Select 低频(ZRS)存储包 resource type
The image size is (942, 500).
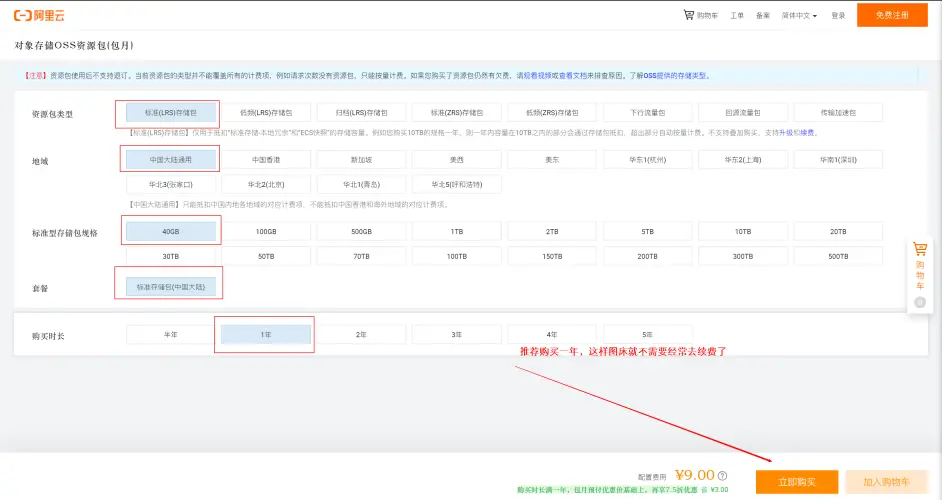(552, 112)
